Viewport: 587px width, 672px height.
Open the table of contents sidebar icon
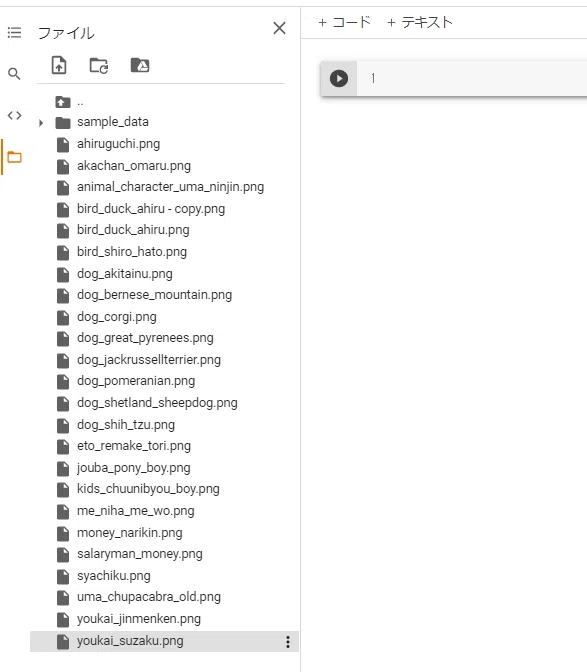[x=14, y=33]
